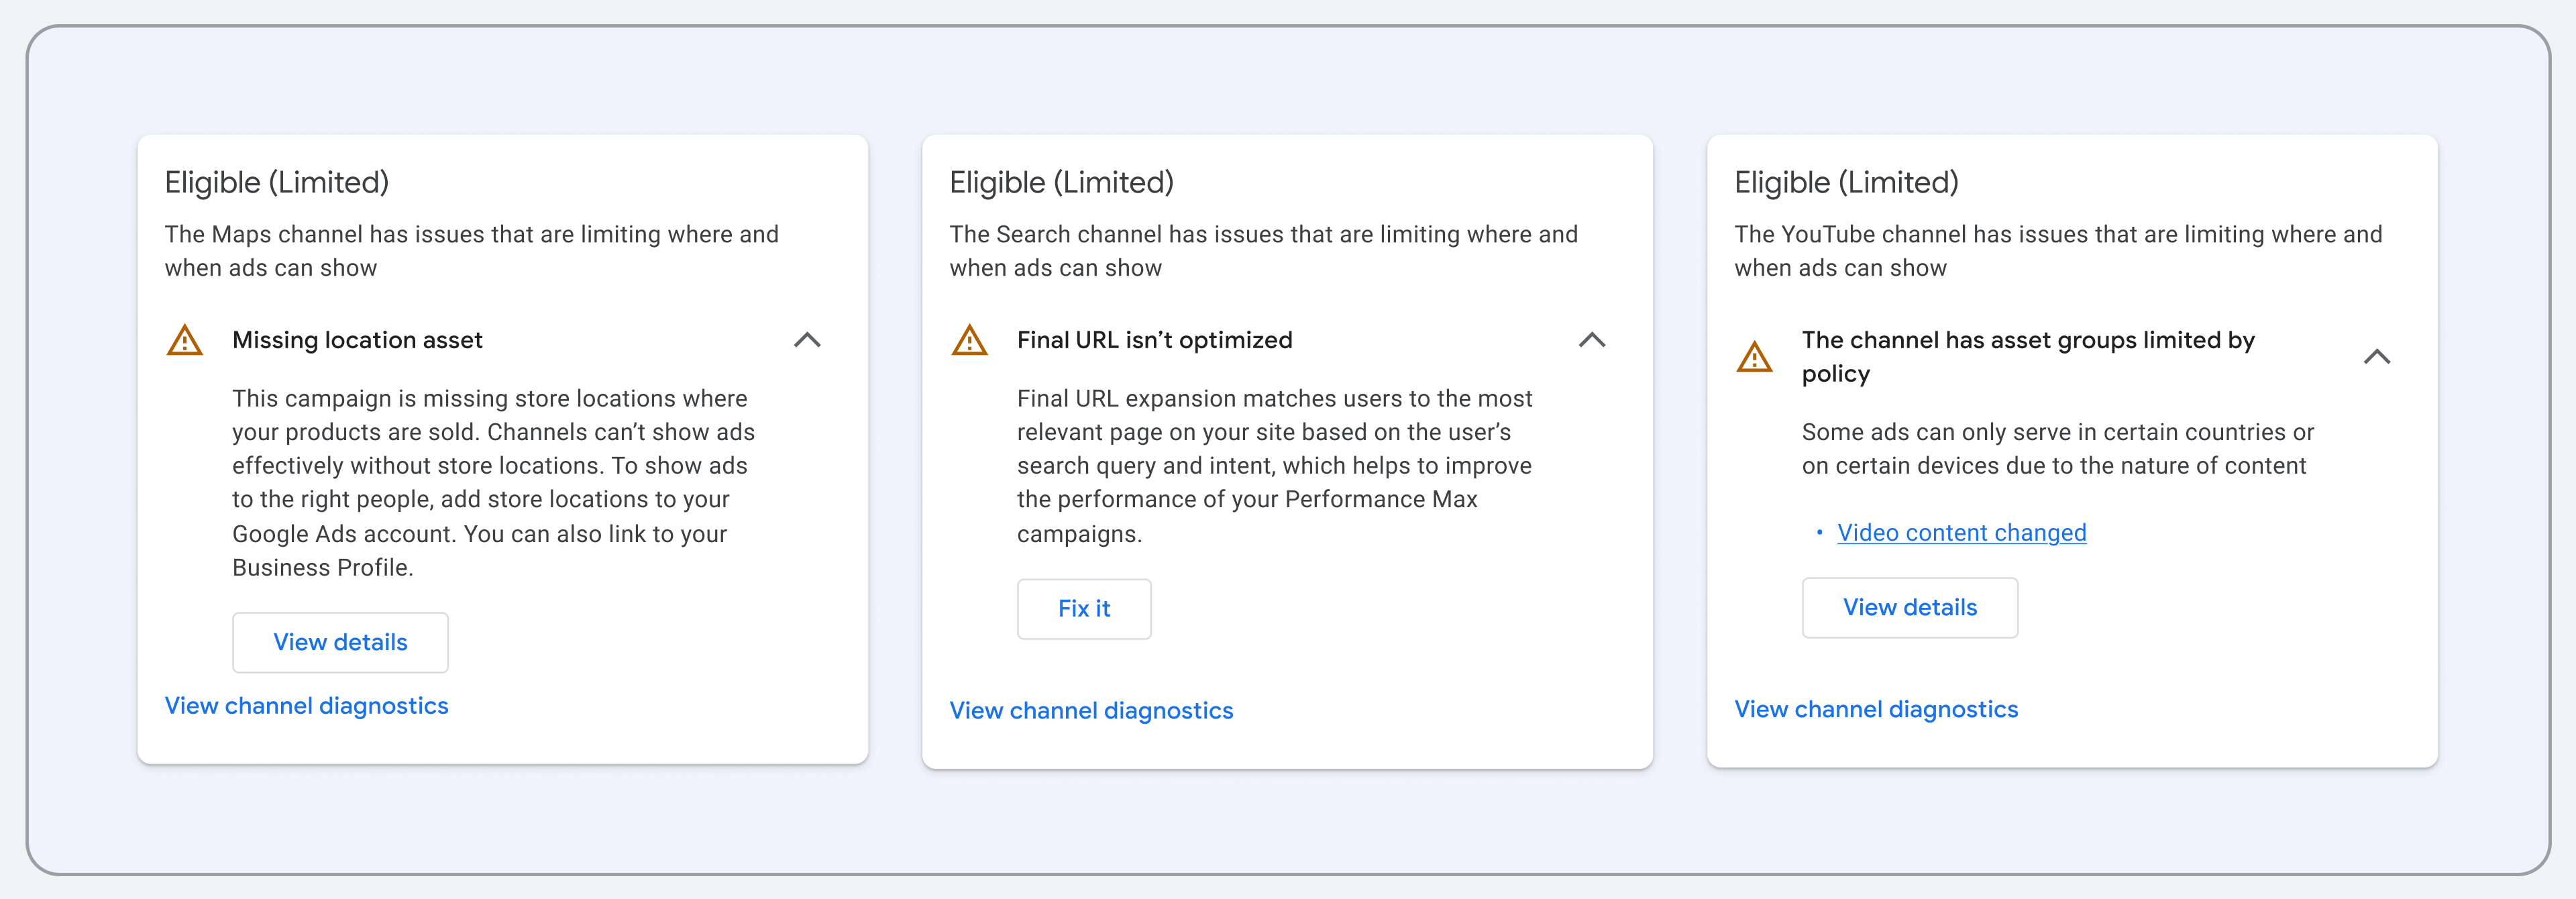Click the YouTube warning triangle icon

1754,357
